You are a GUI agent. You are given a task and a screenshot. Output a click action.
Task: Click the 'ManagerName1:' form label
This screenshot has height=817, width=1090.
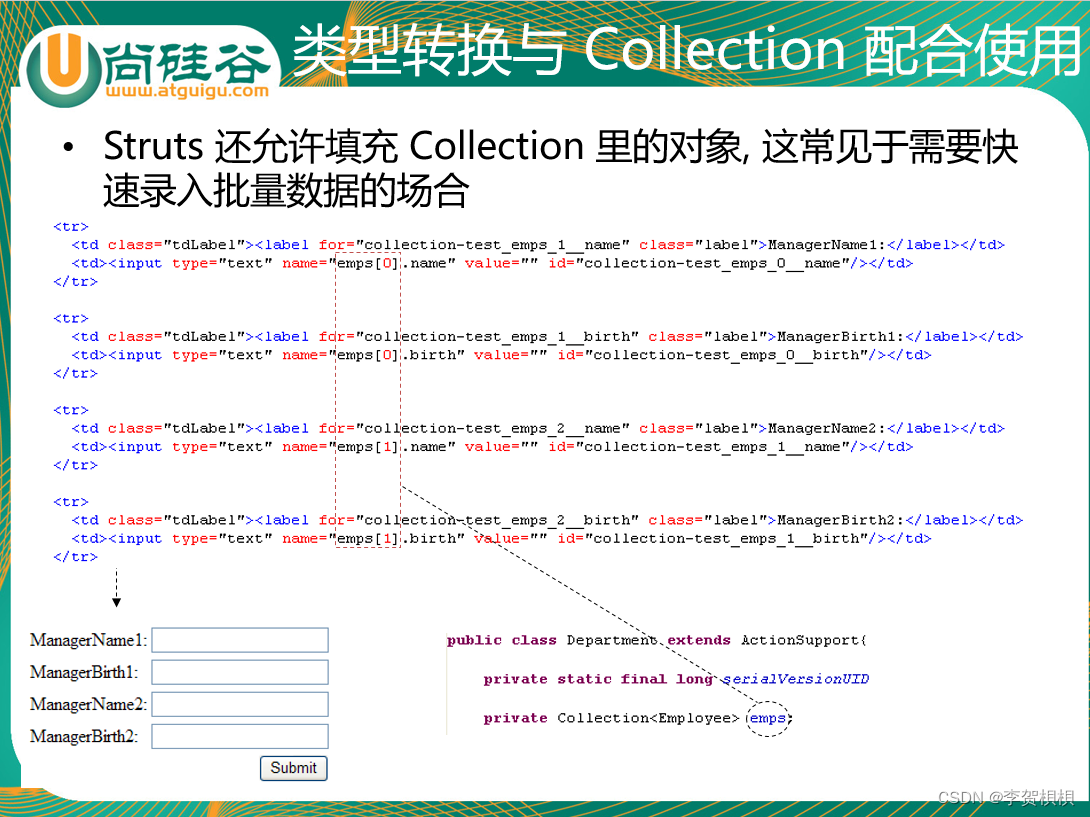pos(88,640)
